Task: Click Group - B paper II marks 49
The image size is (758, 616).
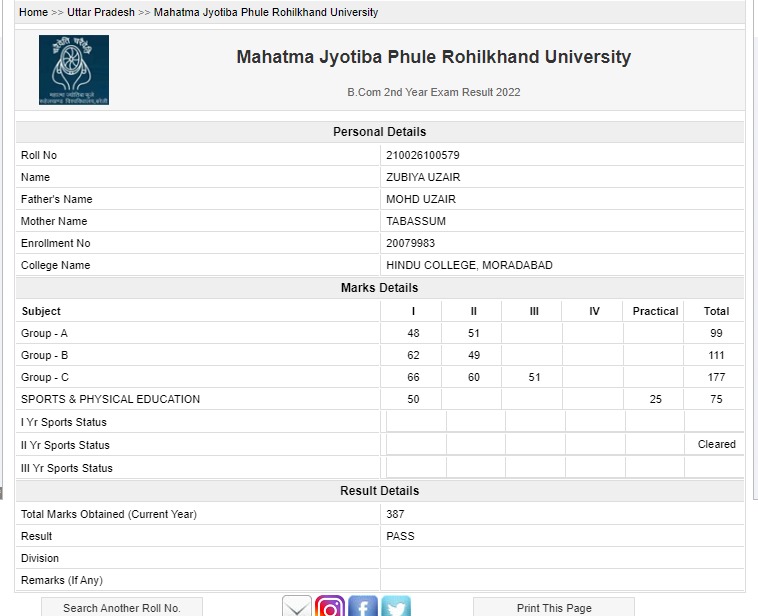Action: pyautogui.click(x=474, y=355)
